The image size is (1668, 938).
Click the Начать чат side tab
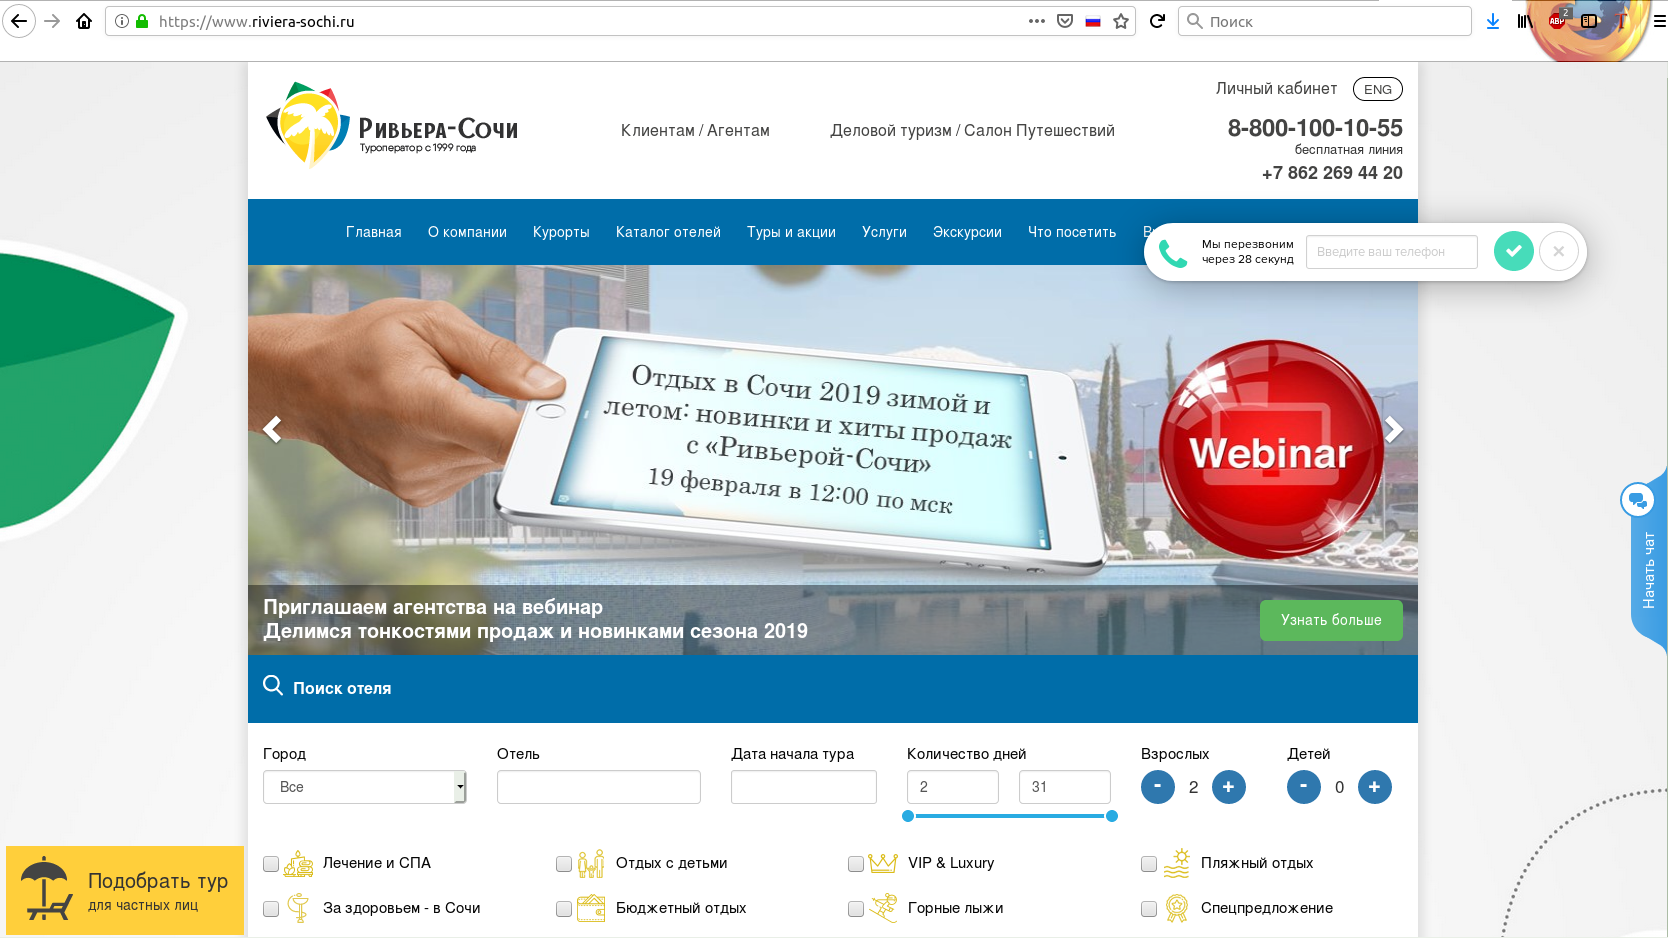tap(1649, 570)
